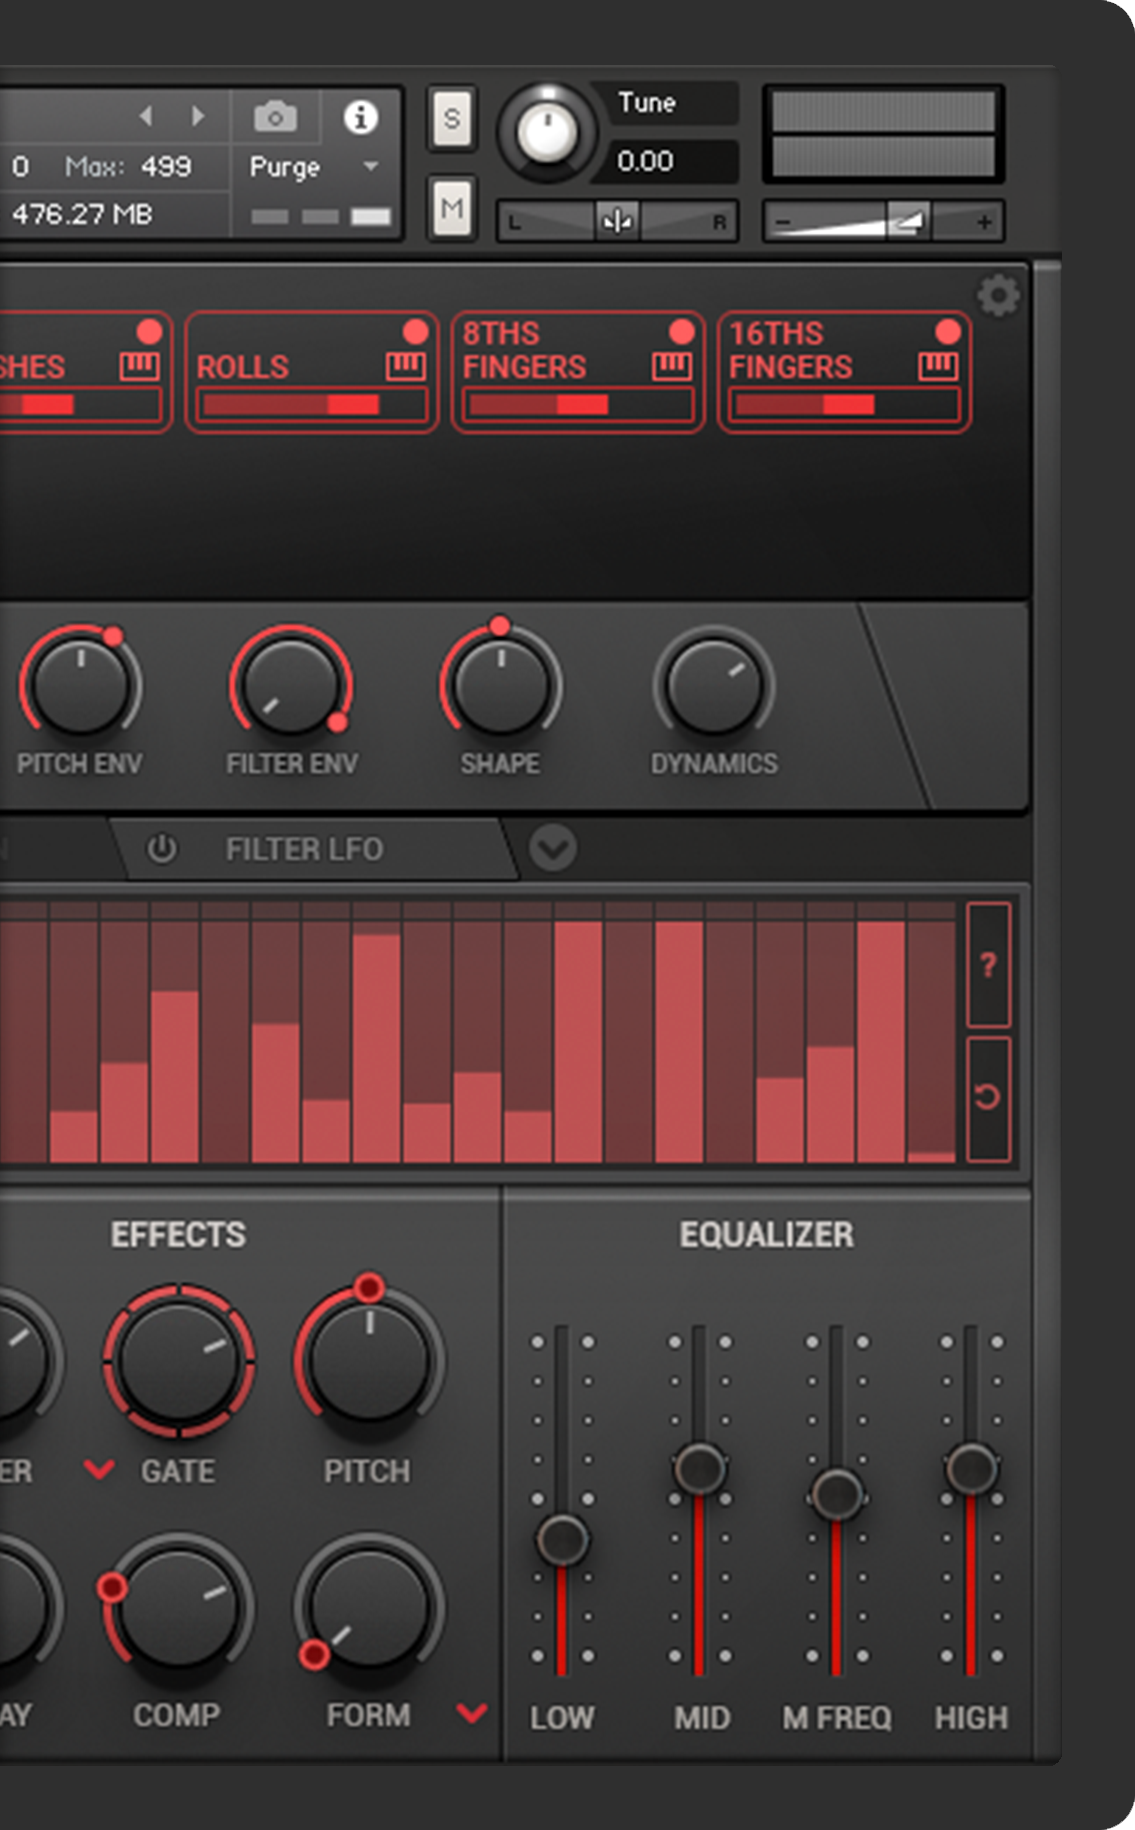Click the DYNAMICS knob

[x=714, y=688]
